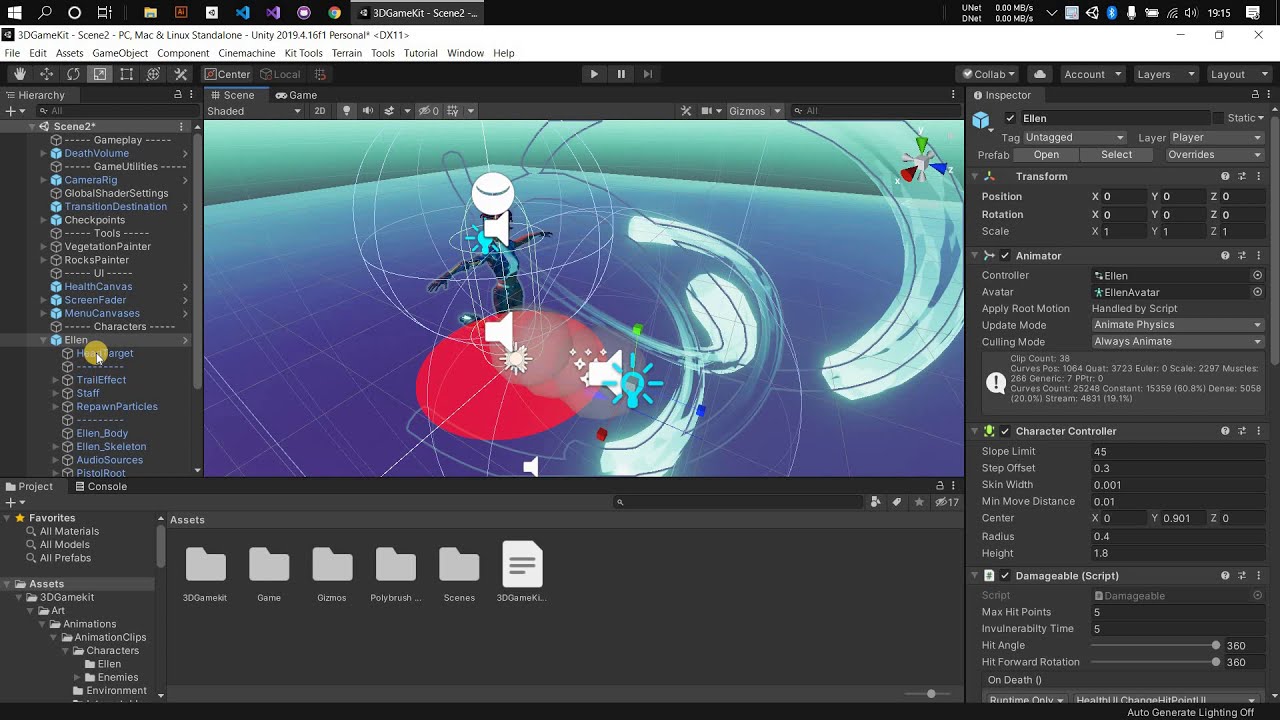Viewport: 1280px width, 720px height.
Task: Click the Play button
Action: coord(594,74)
